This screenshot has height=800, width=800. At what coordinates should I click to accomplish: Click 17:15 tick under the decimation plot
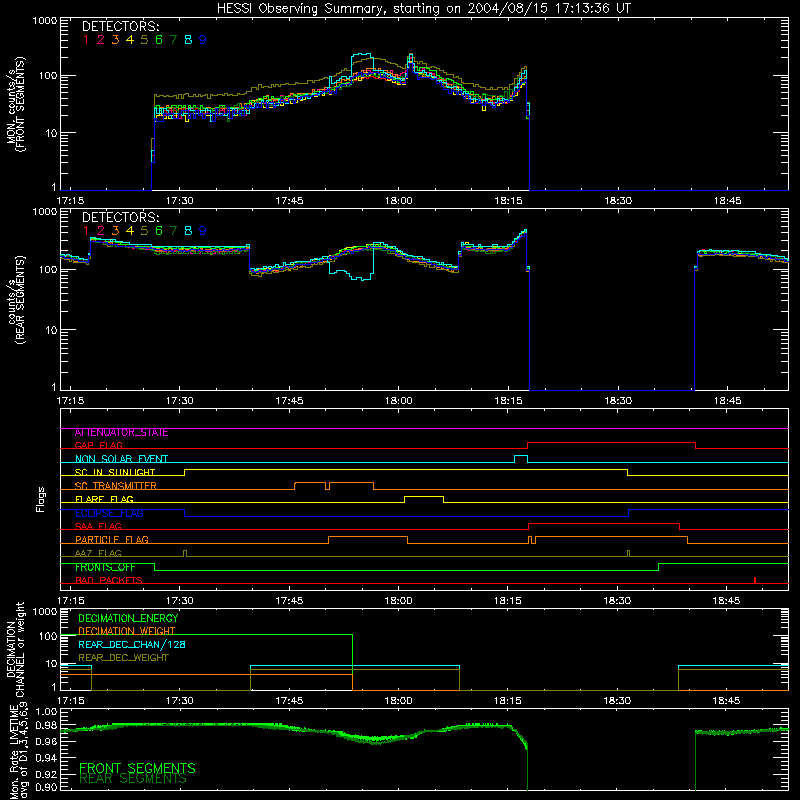70,701
